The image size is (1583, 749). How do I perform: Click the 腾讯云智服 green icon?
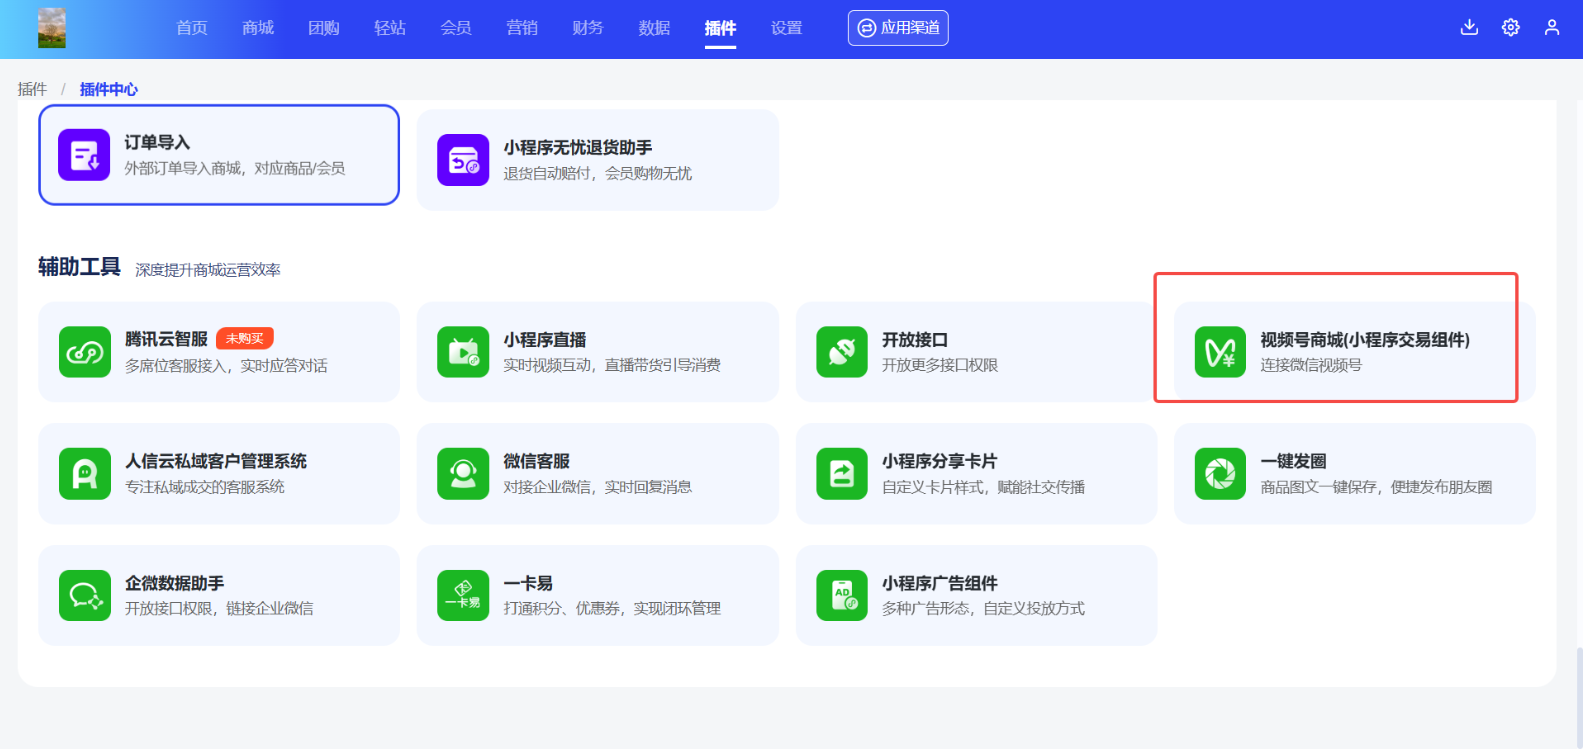tap(84, 352)
